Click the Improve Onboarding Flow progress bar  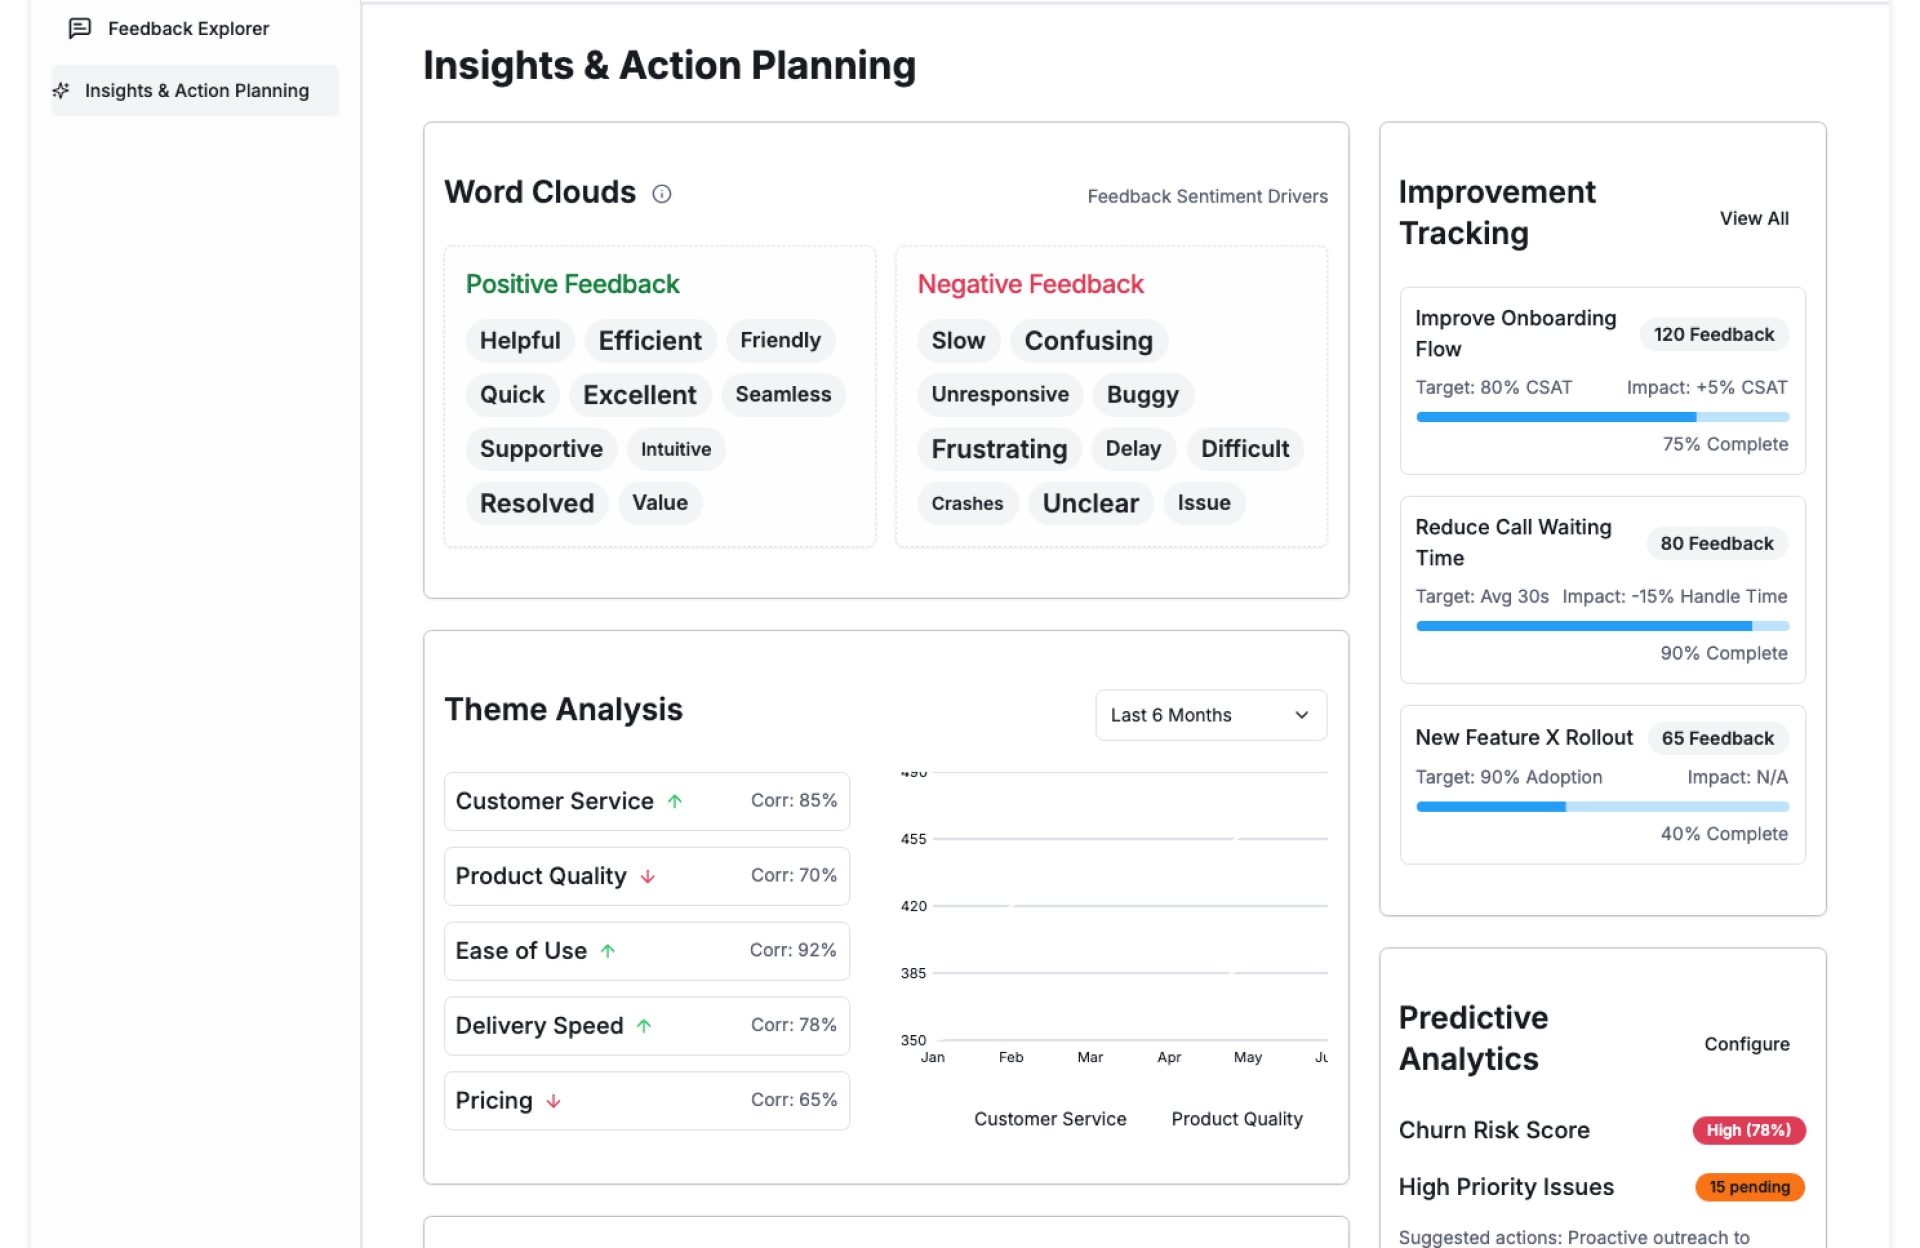point(1602,417)
